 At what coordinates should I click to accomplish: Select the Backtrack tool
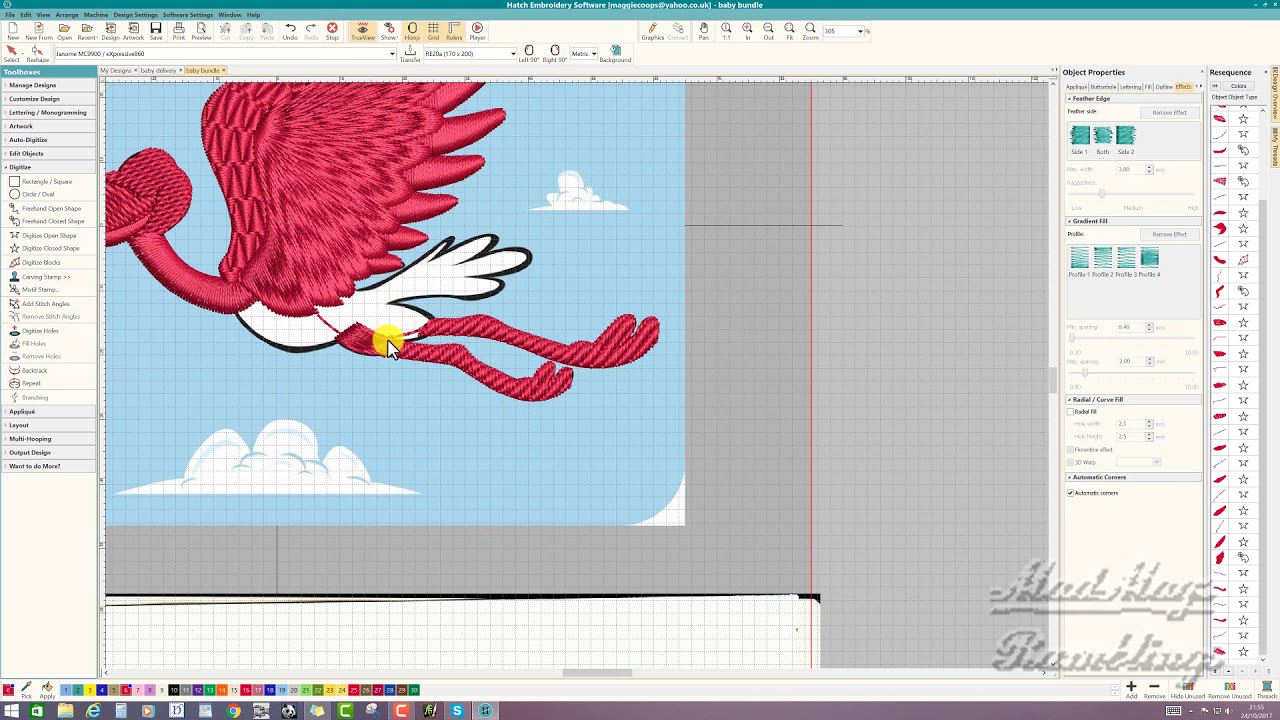[x=29, y=370]
